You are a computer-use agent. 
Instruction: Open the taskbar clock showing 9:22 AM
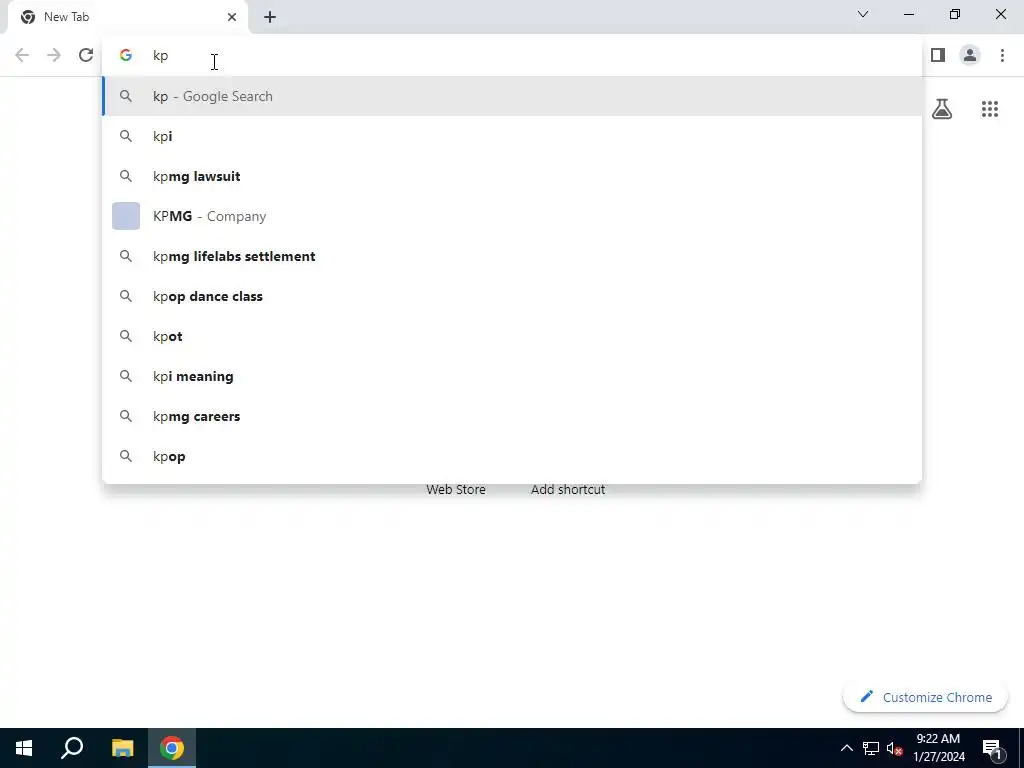[938, 748]
